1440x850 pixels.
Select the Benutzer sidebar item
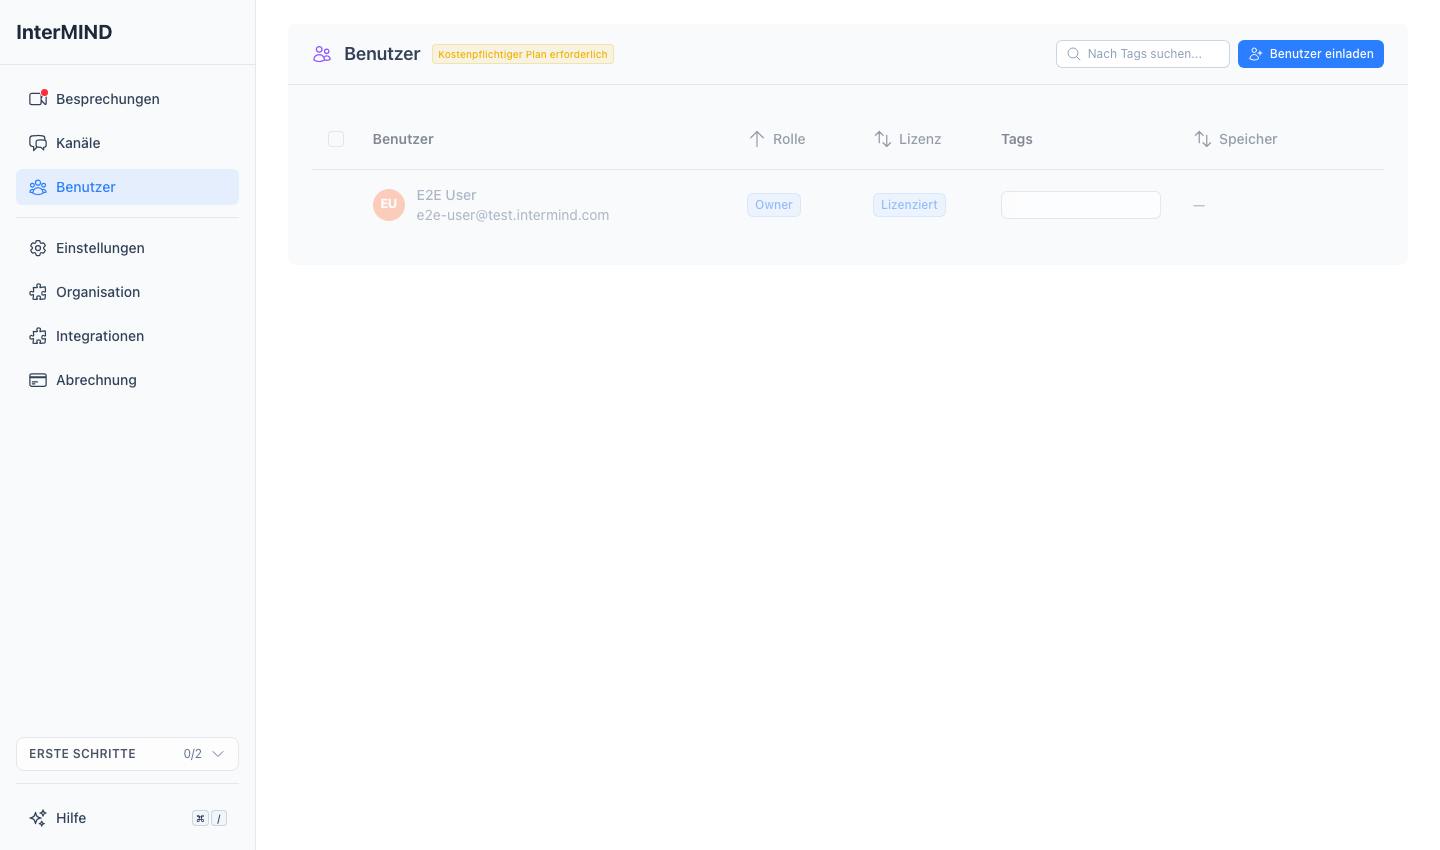(x=127, y=187)
